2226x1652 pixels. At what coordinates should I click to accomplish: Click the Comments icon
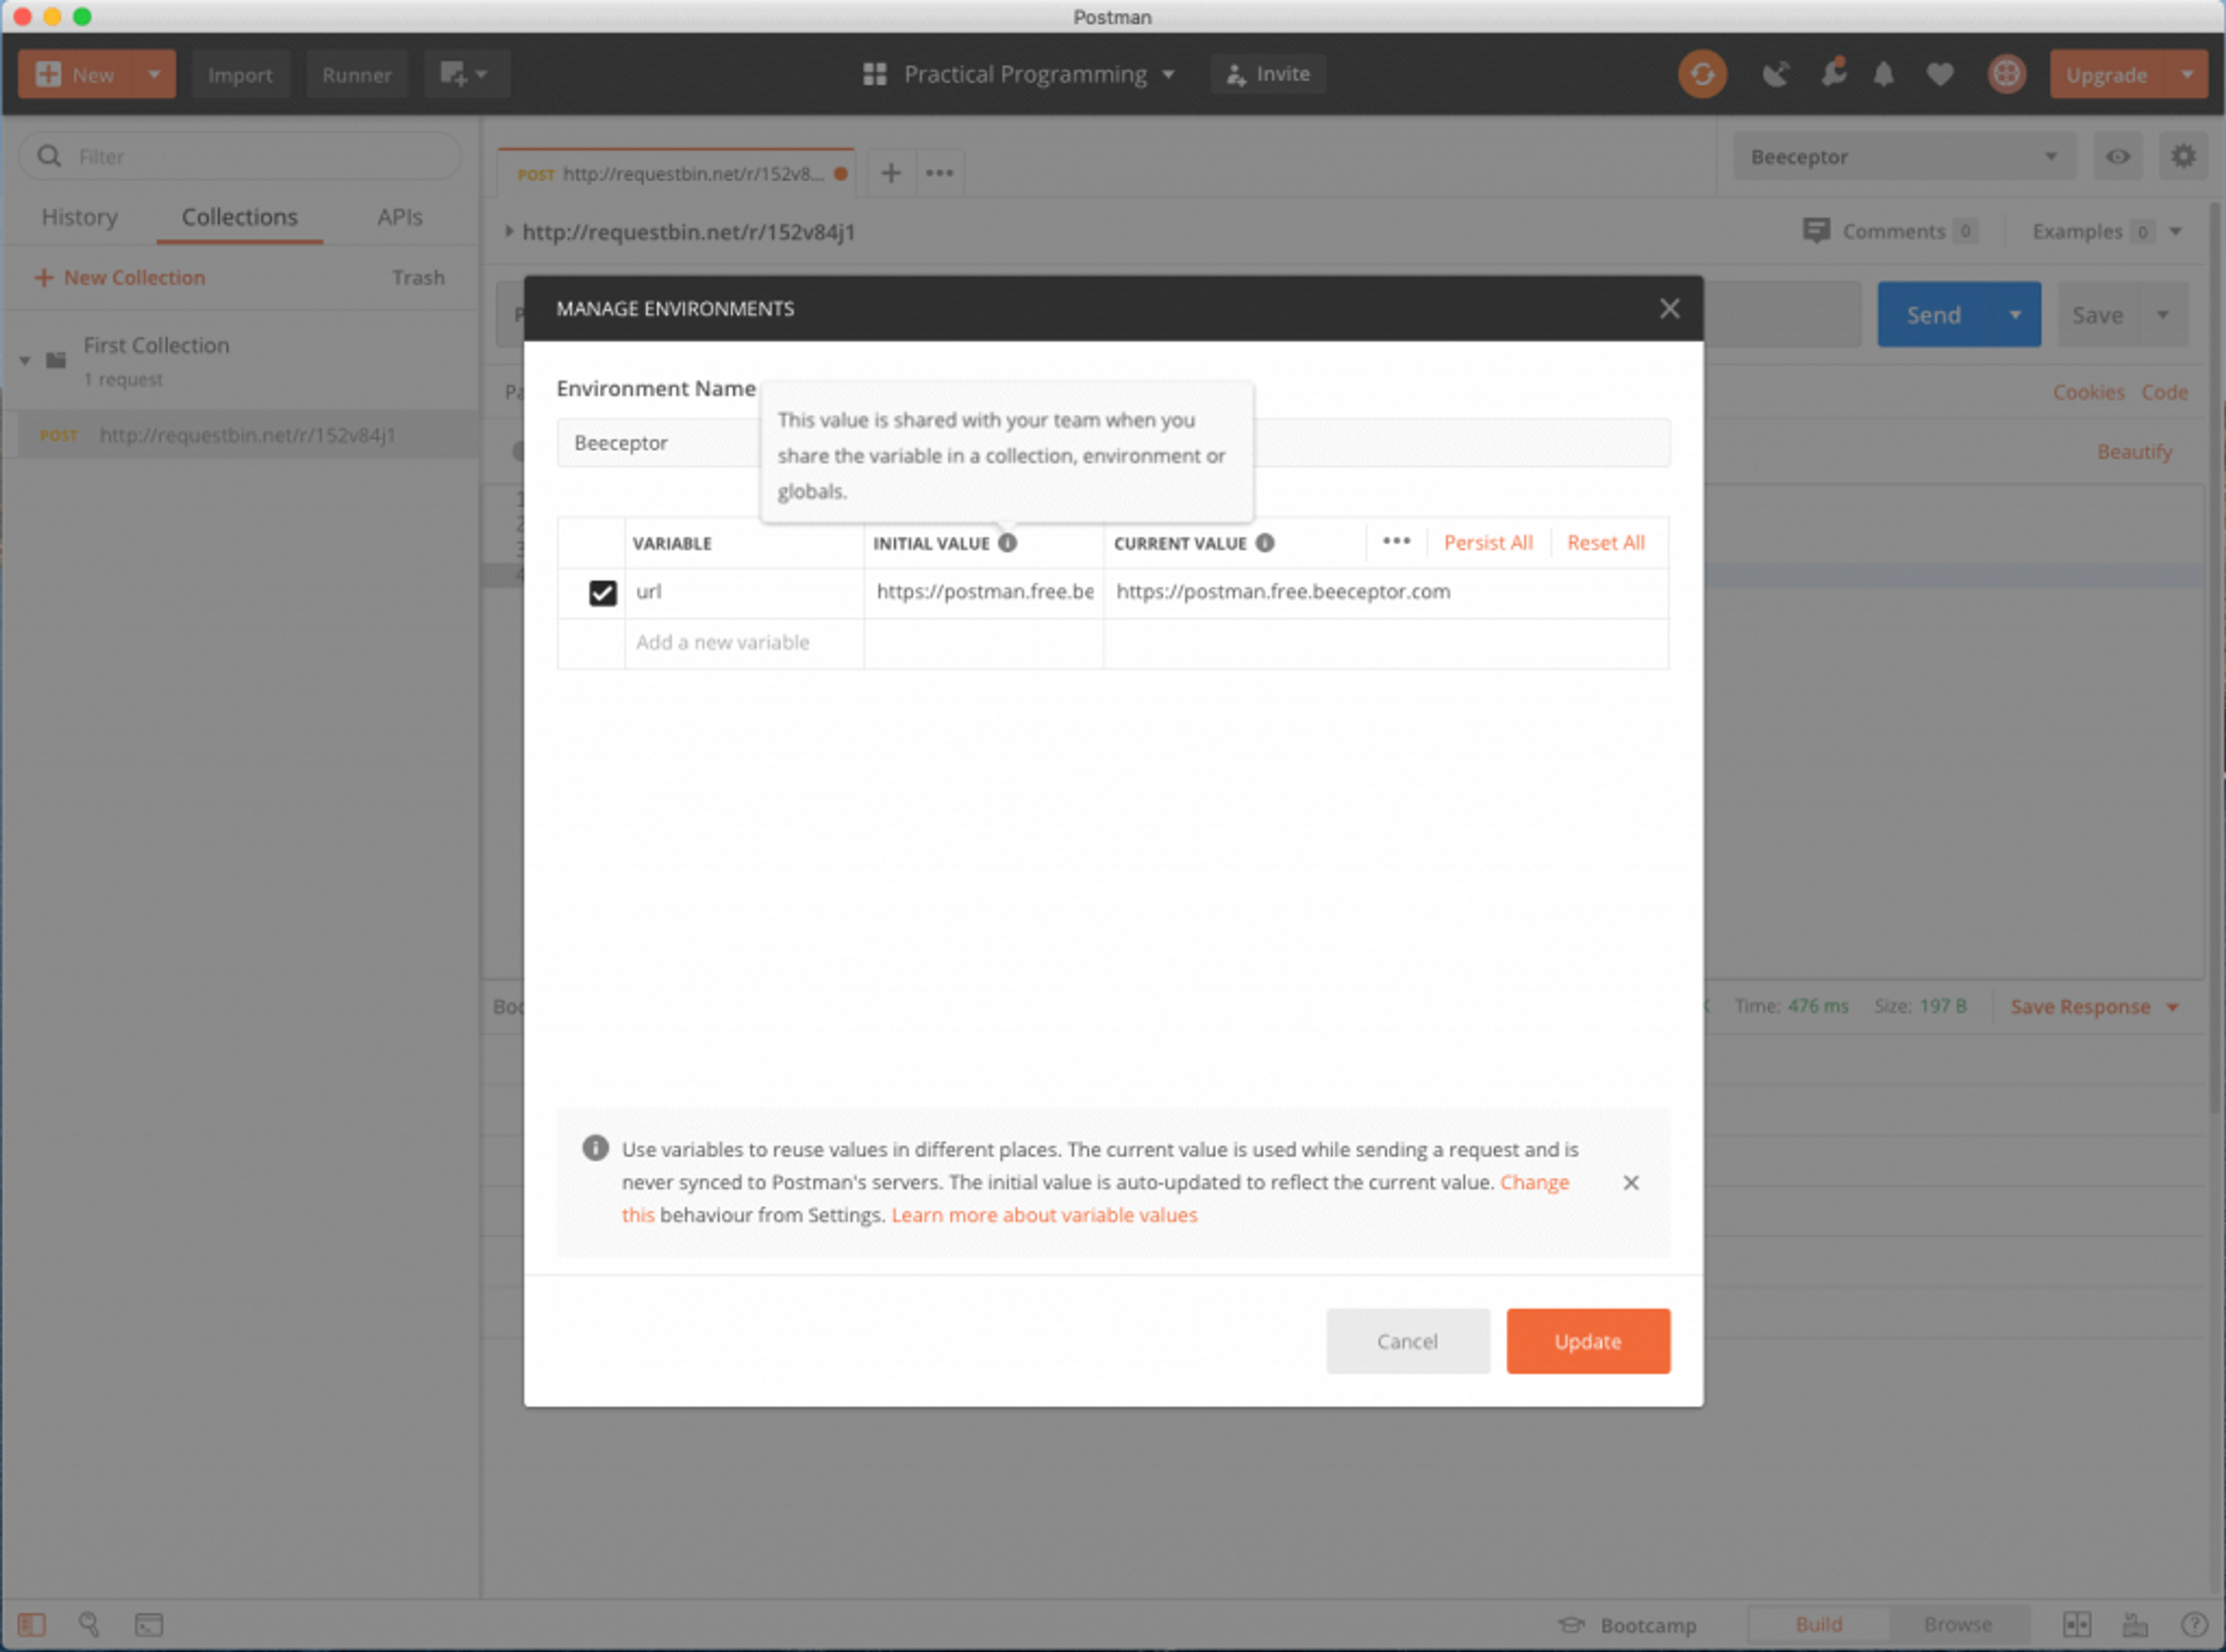coord(1816,231)
